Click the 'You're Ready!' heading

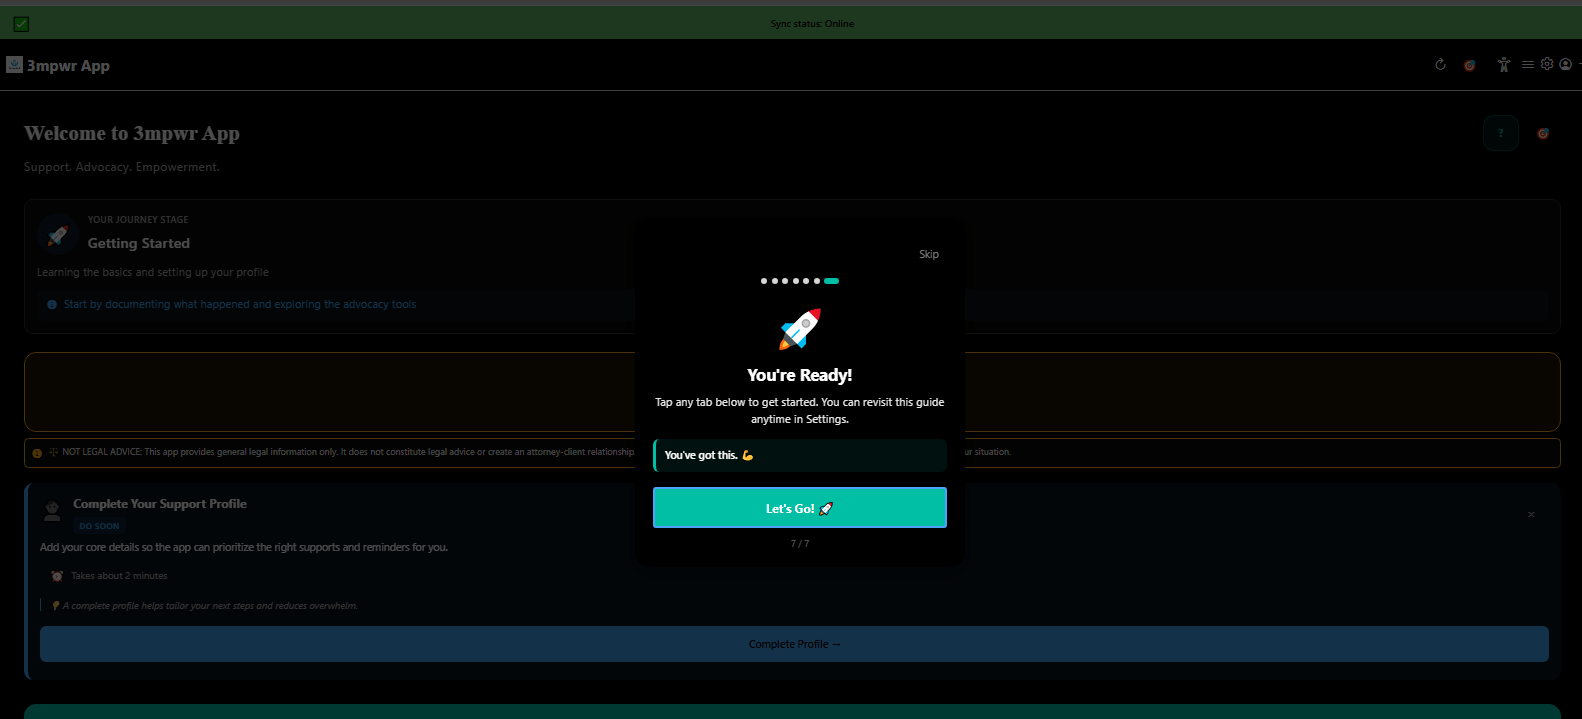(800, 375)
